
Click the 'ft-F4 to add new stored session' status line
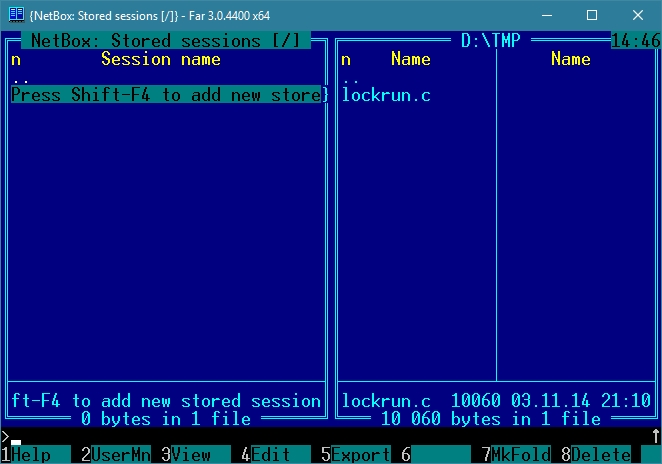pos(166,401)
